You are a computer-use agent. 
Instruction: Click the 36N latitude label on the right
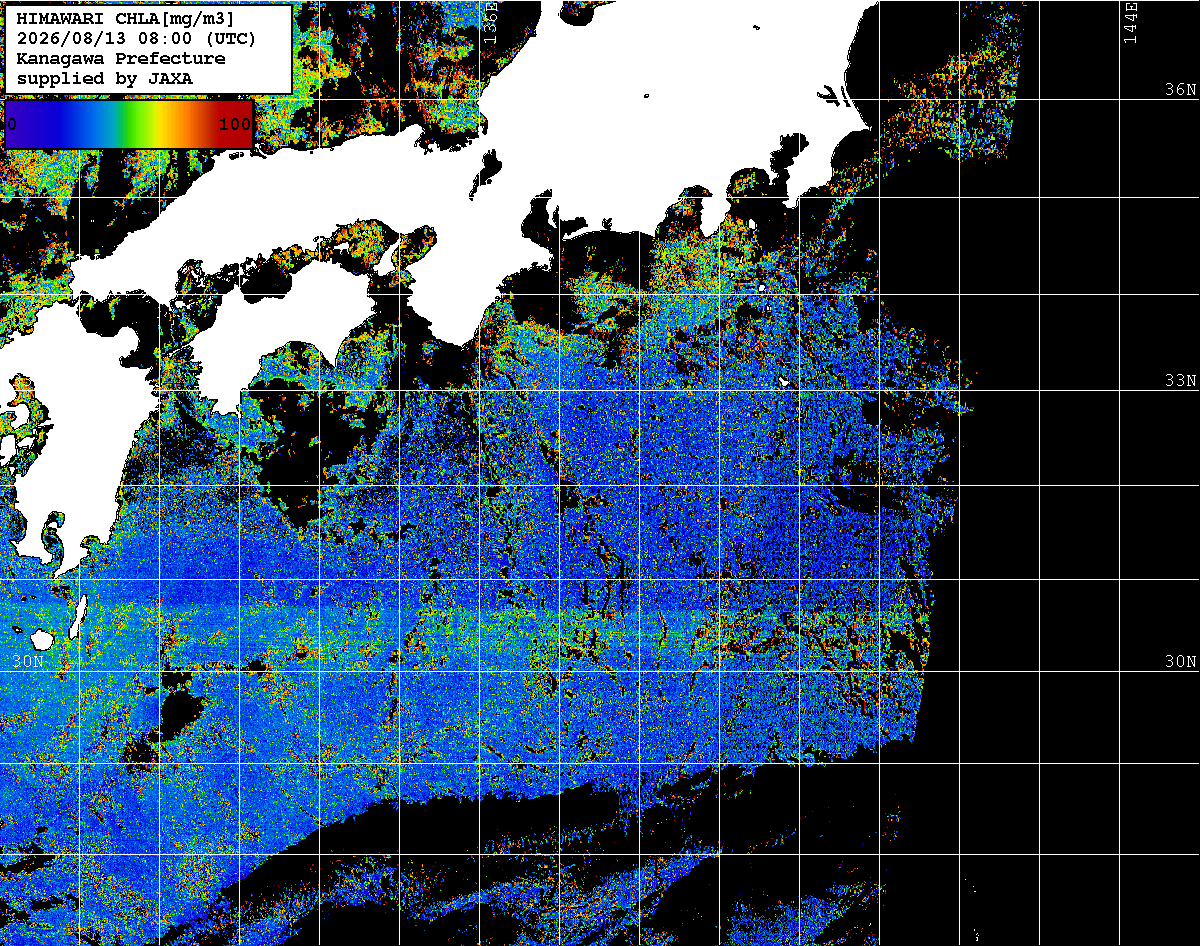pos(1181,89)
